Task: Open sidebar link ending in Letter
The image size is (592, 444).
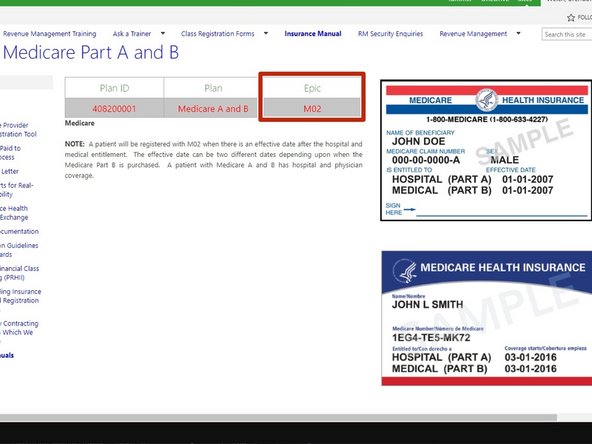Action: coord(9,171)
